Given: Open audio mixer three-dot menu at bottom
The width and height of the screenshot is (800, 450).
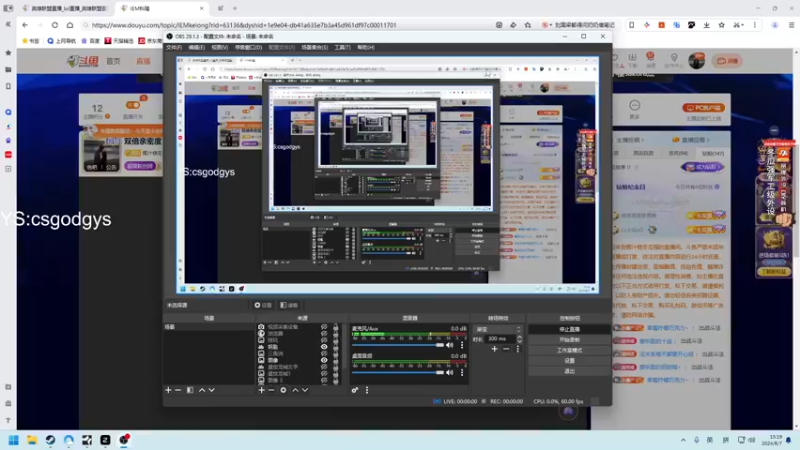Looking at the screenshot, I should pyautogui.click(x=367, y=390).
